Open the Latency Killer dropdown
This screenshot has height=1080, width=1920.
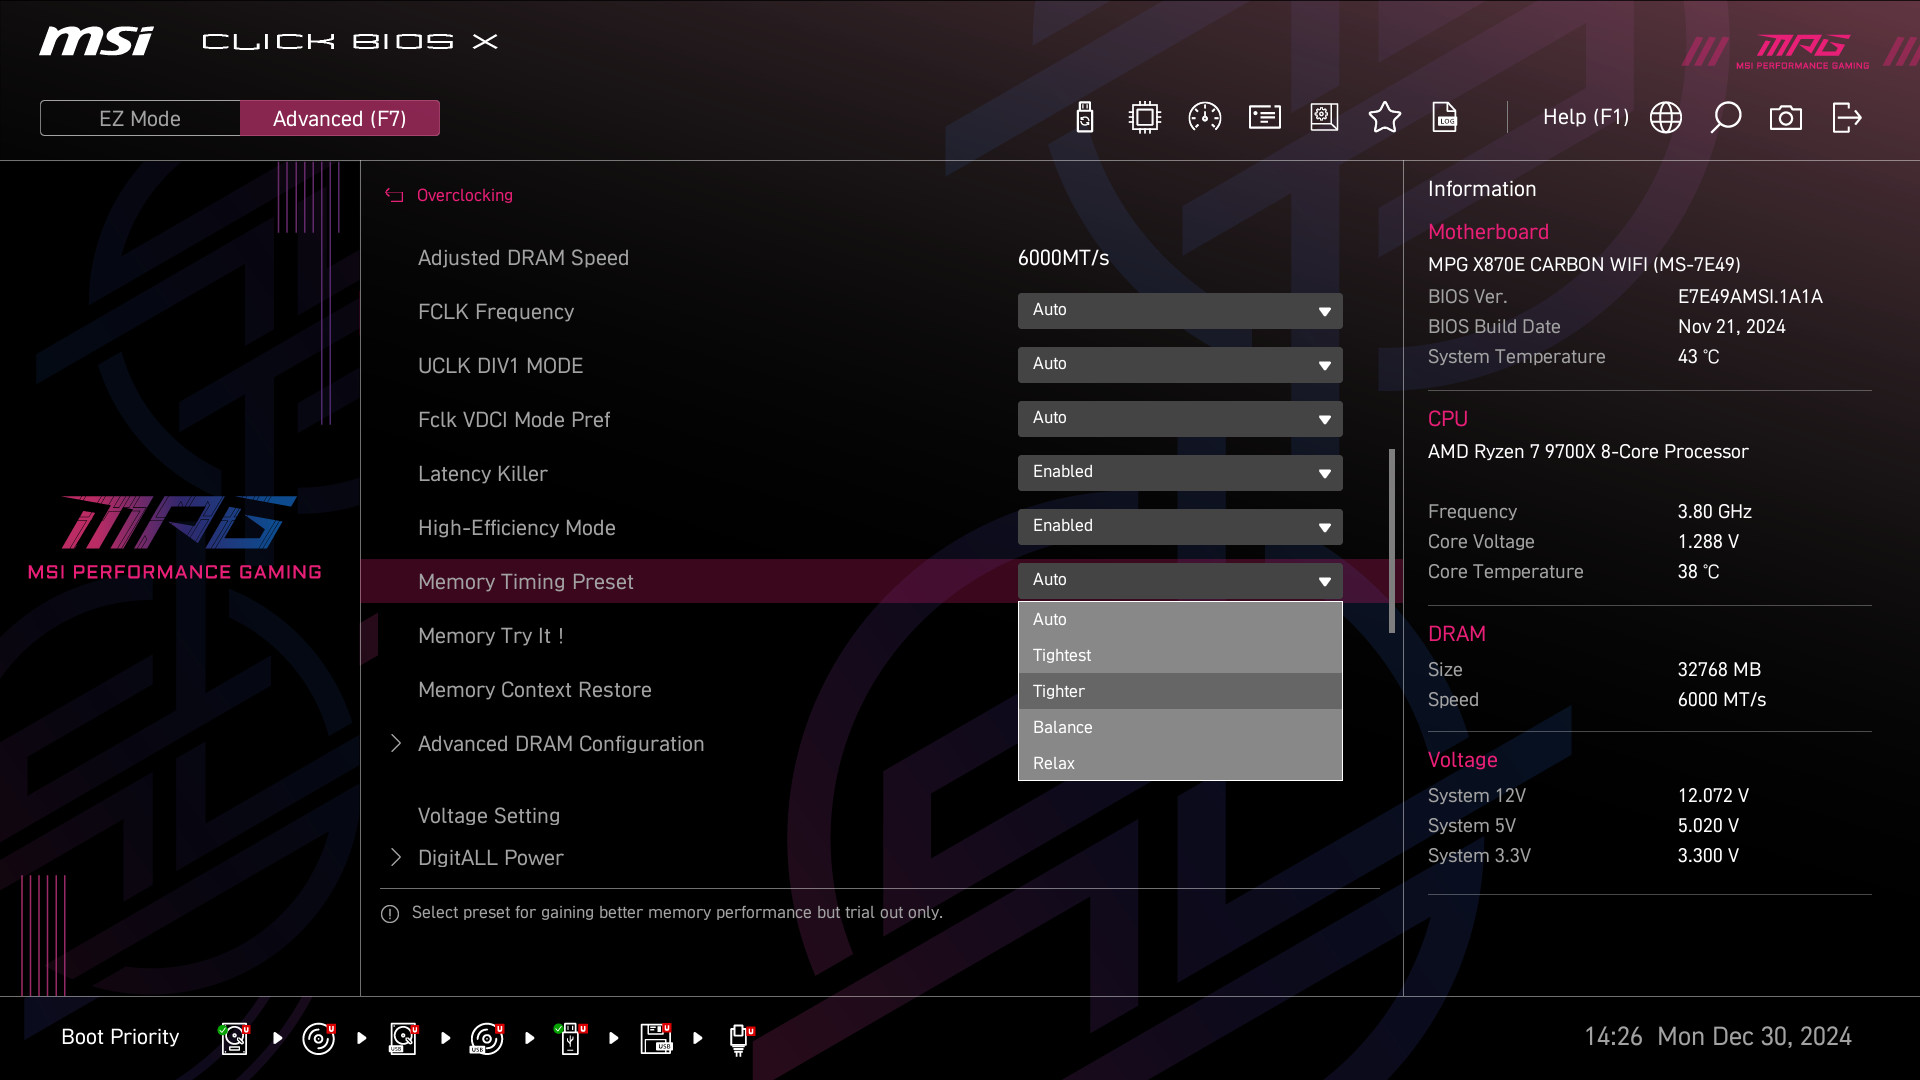point(1180,473)
